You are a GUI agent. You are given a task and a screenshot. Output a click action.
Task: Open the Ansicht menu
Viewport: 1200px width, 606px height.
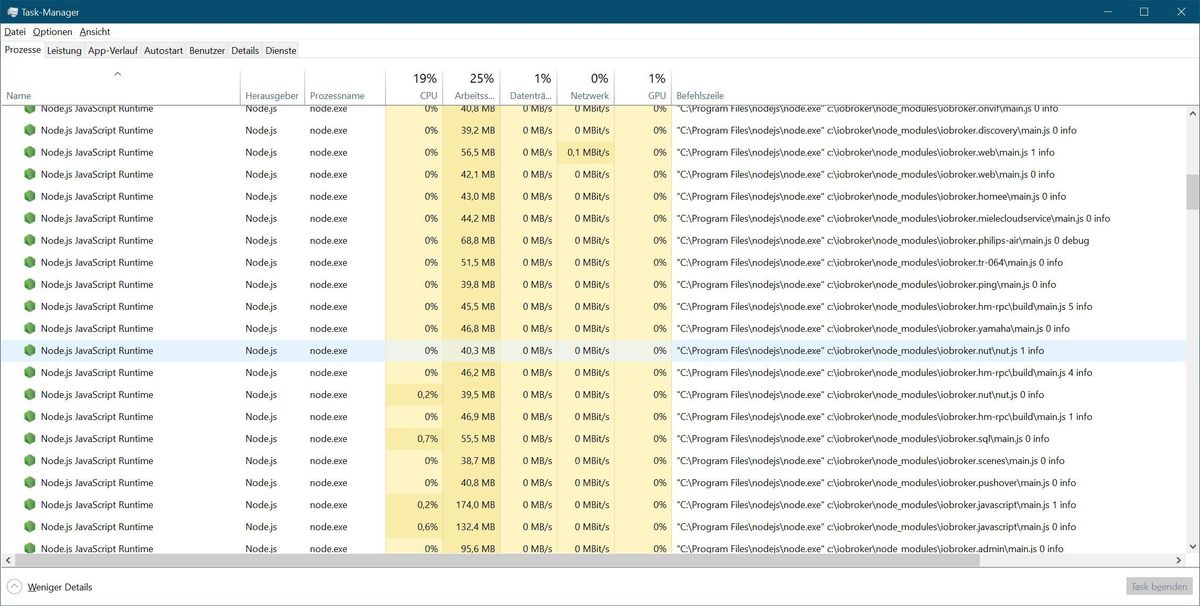[x=95, y=32]
